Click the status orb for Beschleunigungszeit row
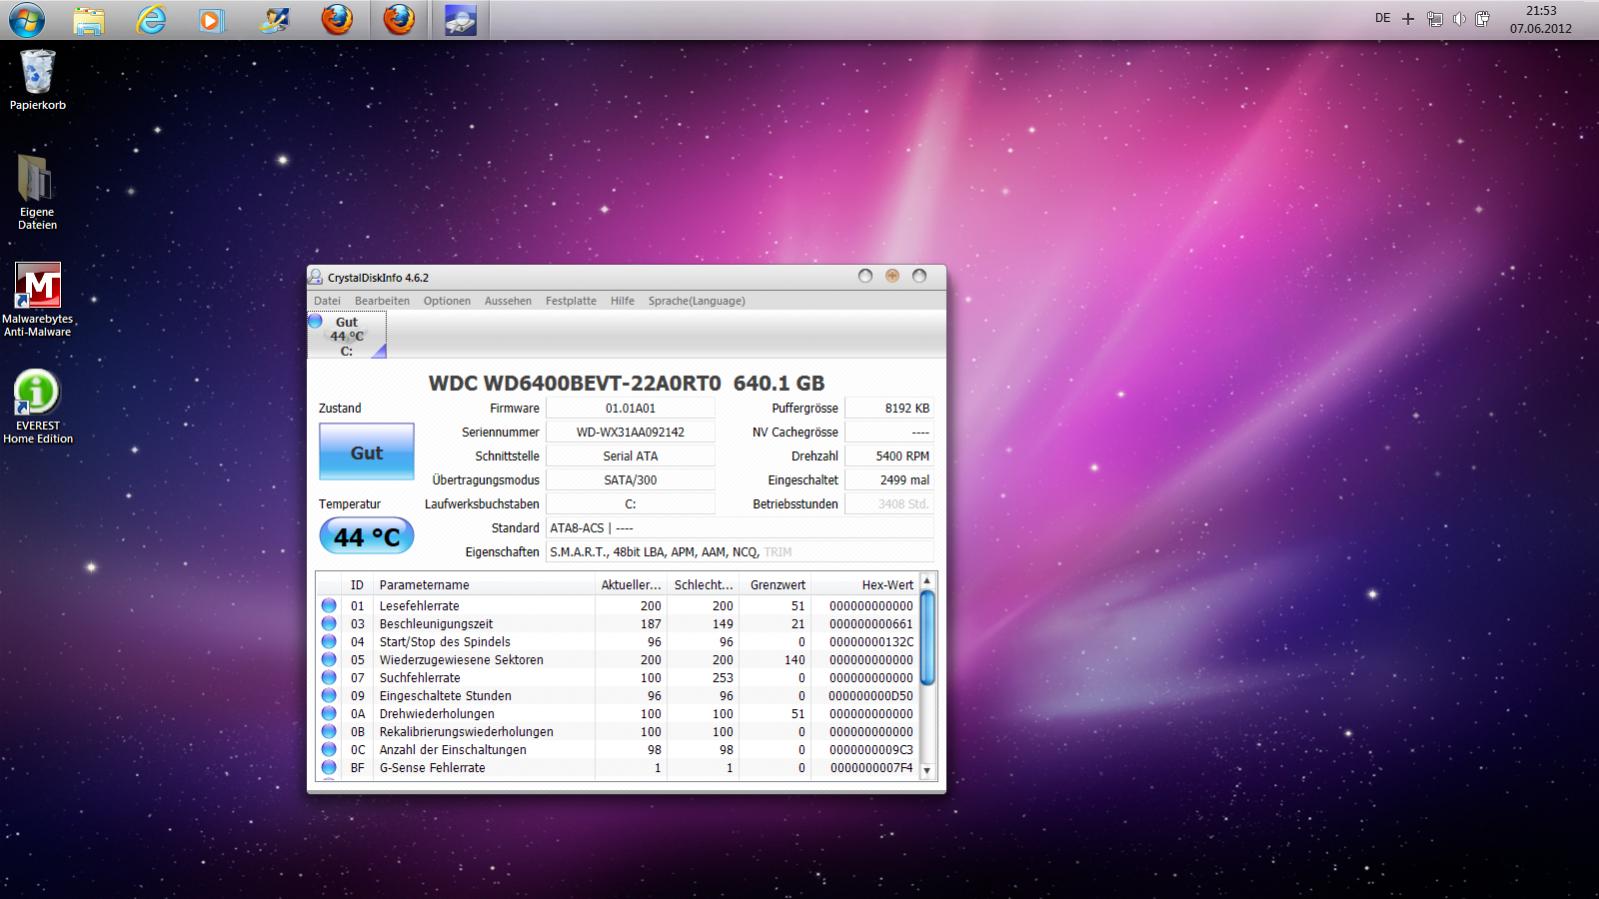 coord(329,624)
